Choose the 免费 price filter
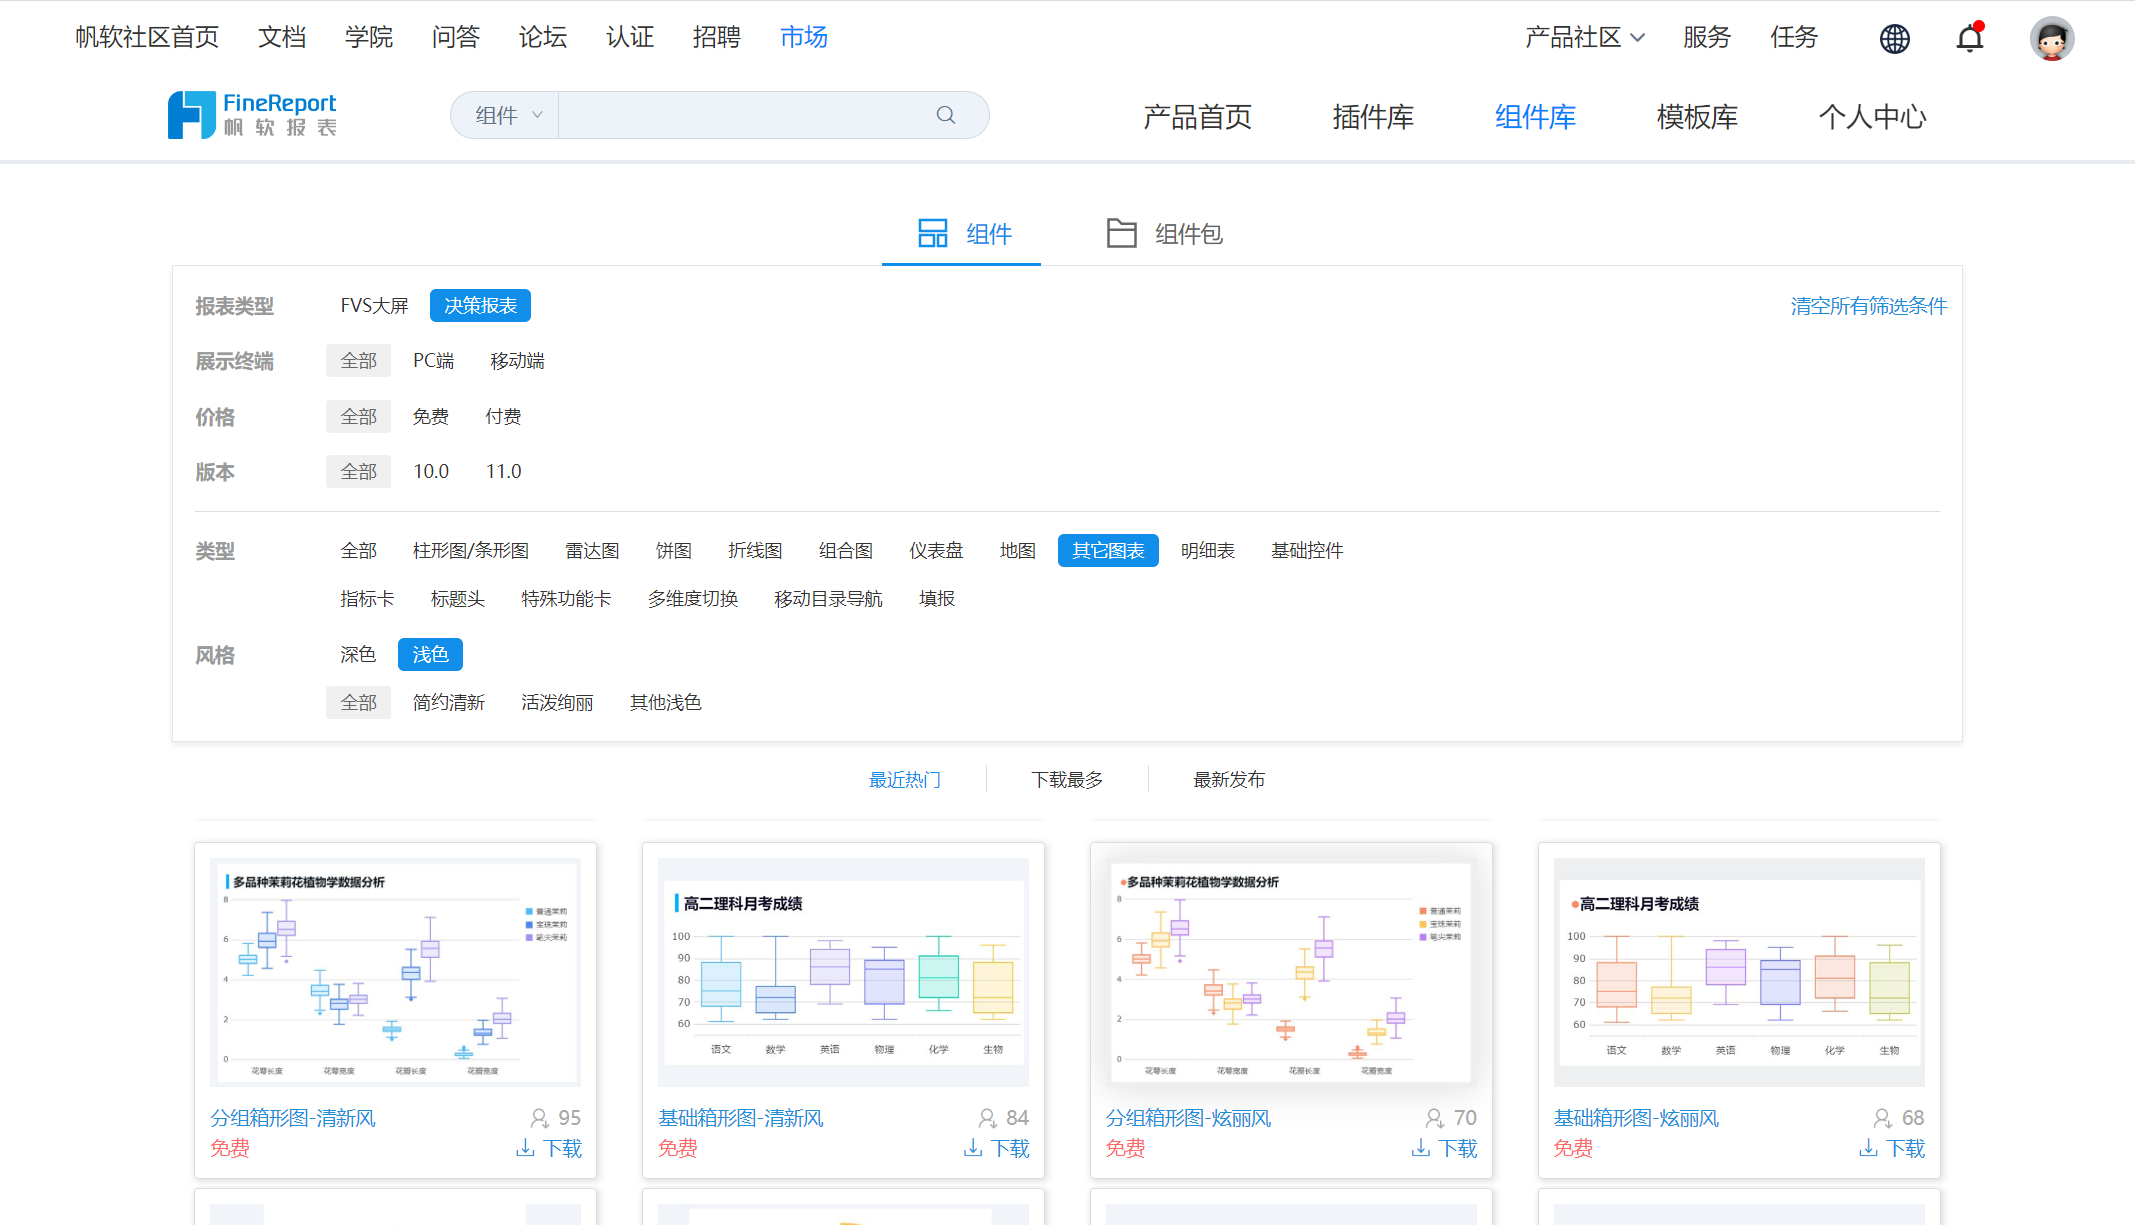Viewport: 2135px width, 1225px height. coord(431,416)
